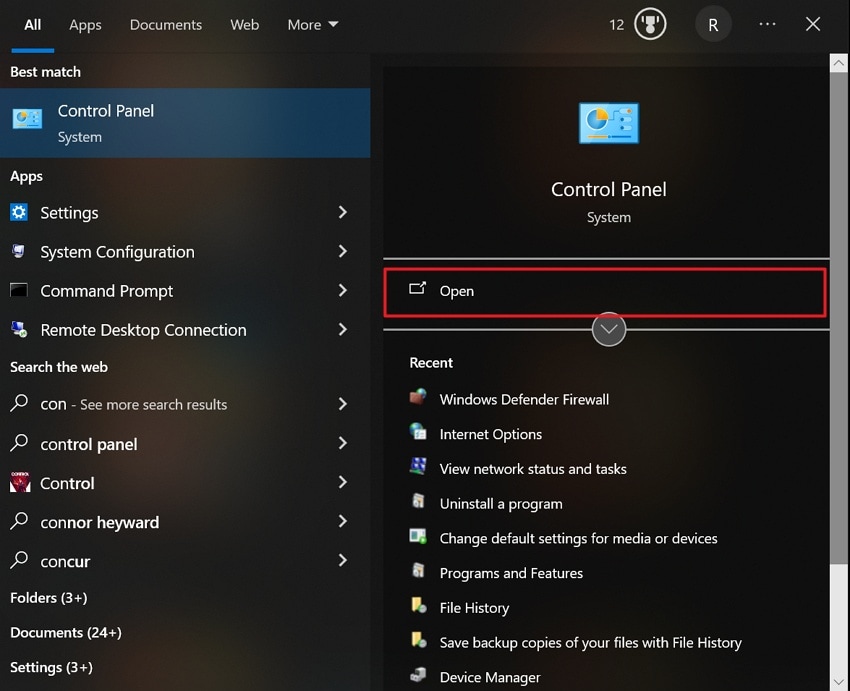Screen dimensions: 850x691
Task: Open the three-dot options menu
Action: (767, 24)
